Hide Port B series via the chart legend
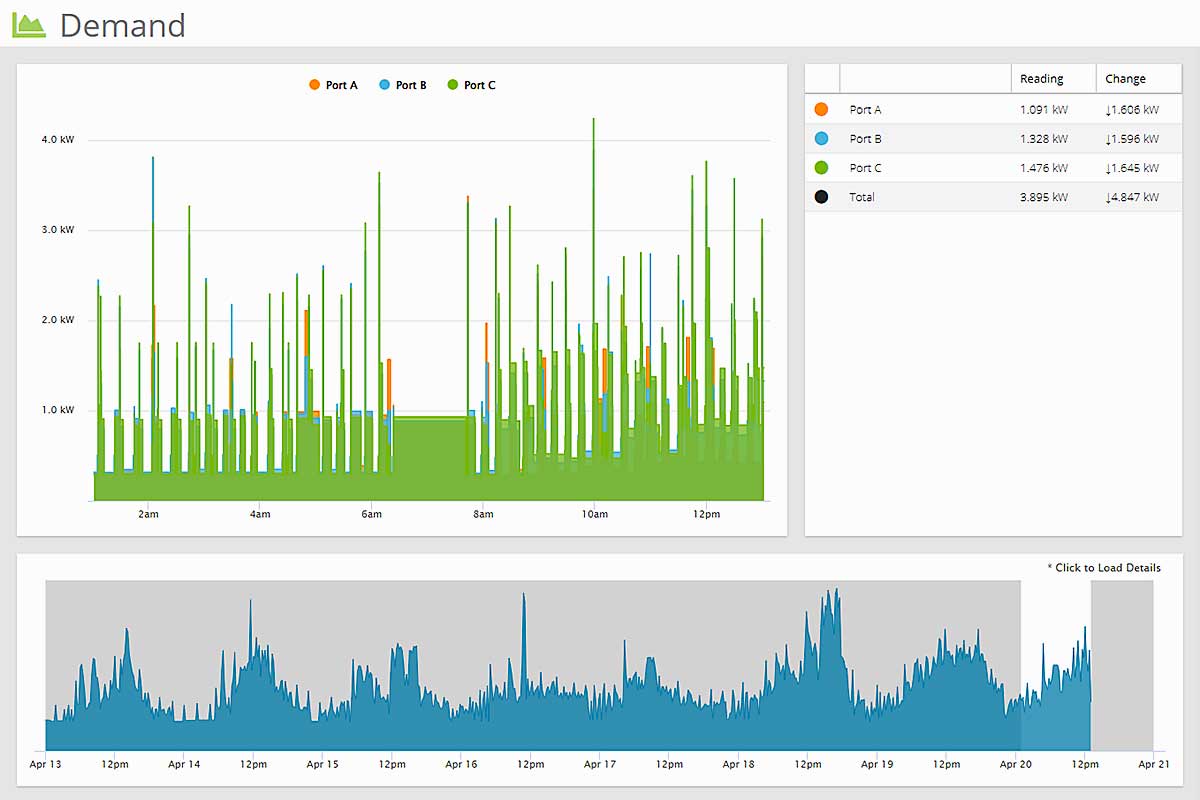The width and height of the screenshot is (1200, 800). tap(403, 85)
